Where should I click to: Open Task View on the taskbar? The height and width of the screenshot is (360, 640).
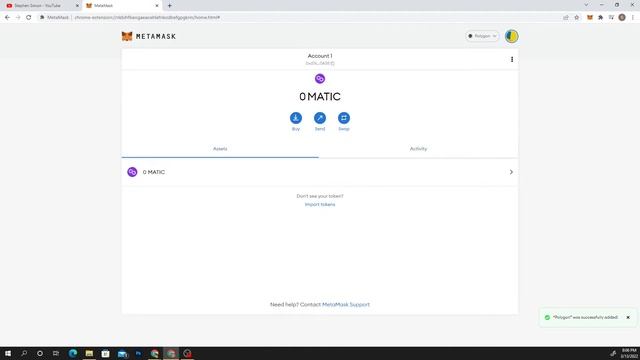56,353
